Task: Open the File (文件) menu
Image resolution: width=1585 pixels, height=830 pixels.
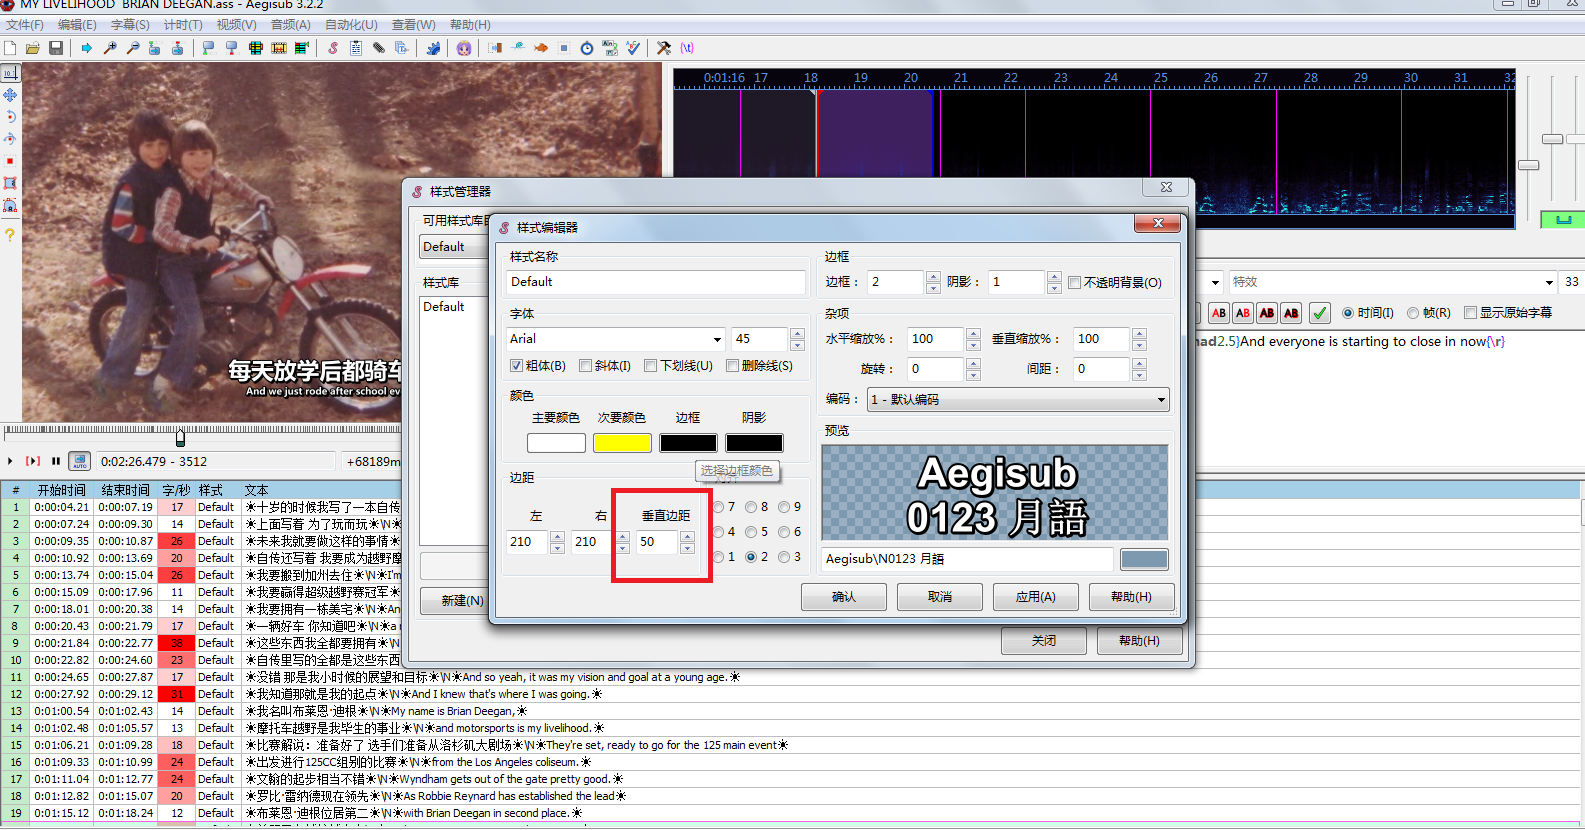Action: (25, 25)
